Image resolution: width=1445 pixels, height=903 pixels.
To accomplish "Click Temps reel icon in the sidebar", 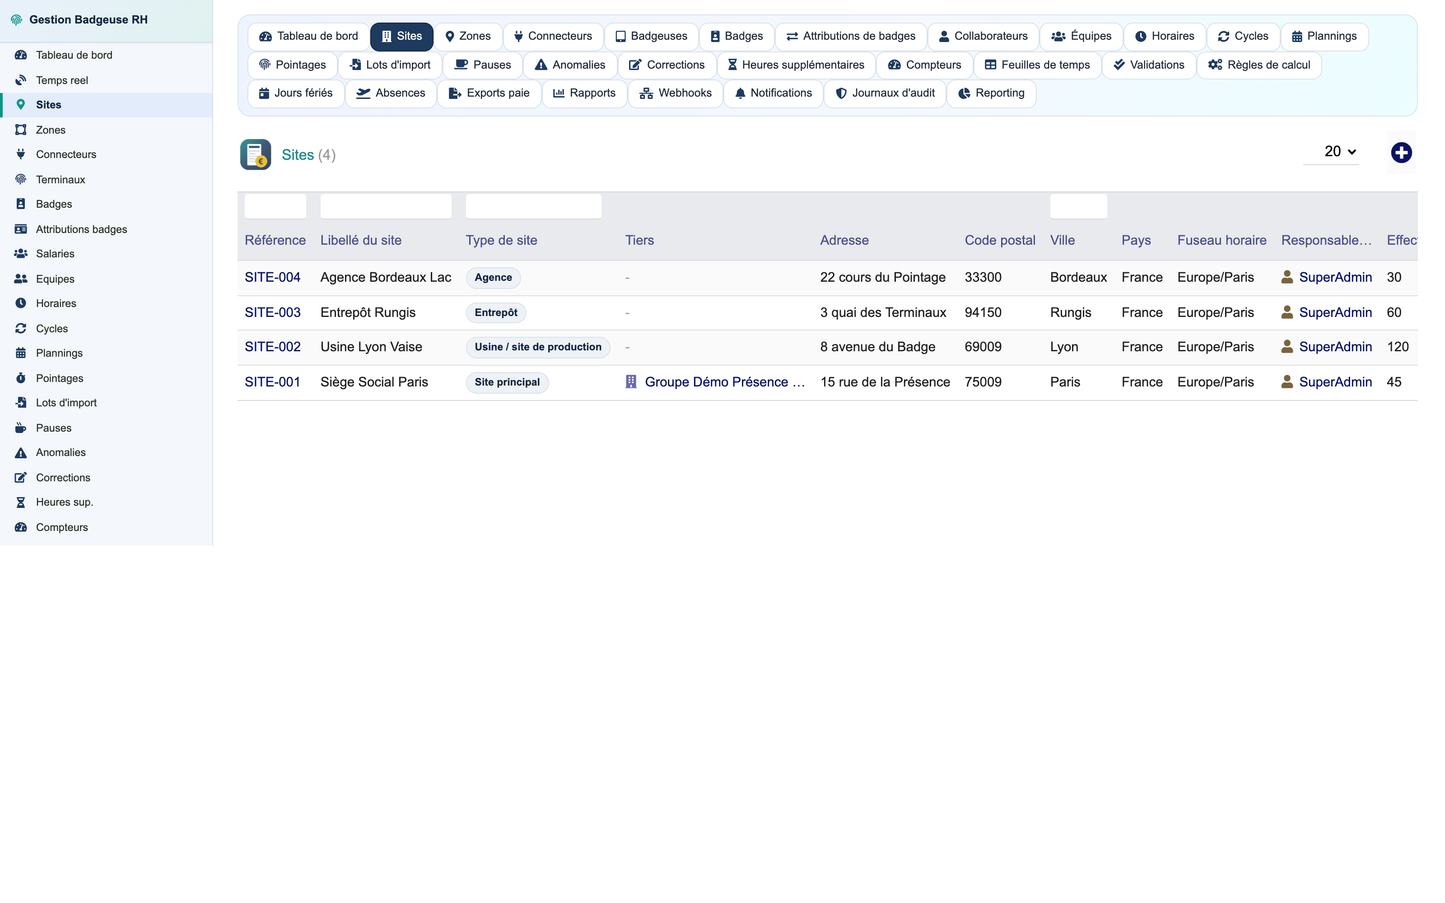I will 20,80.
